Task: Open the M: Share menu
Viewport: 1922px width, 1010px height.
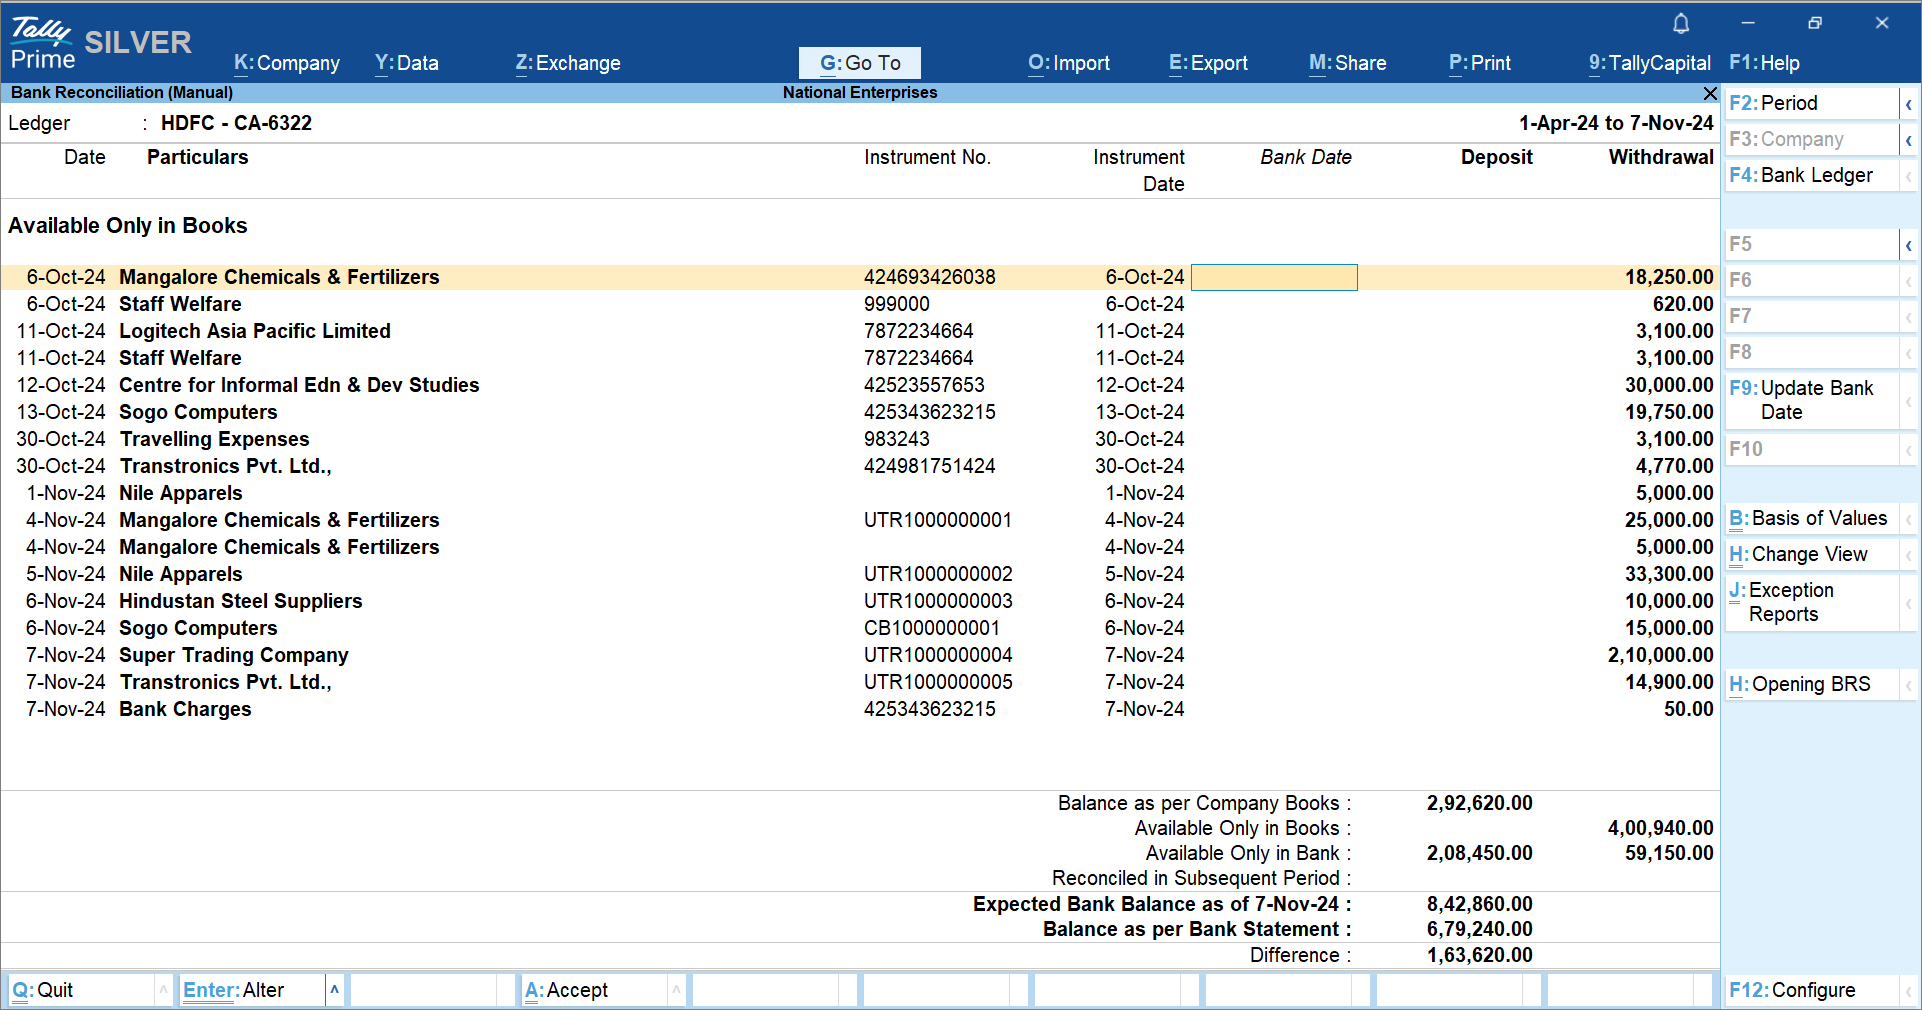Action: point(1348,63)
